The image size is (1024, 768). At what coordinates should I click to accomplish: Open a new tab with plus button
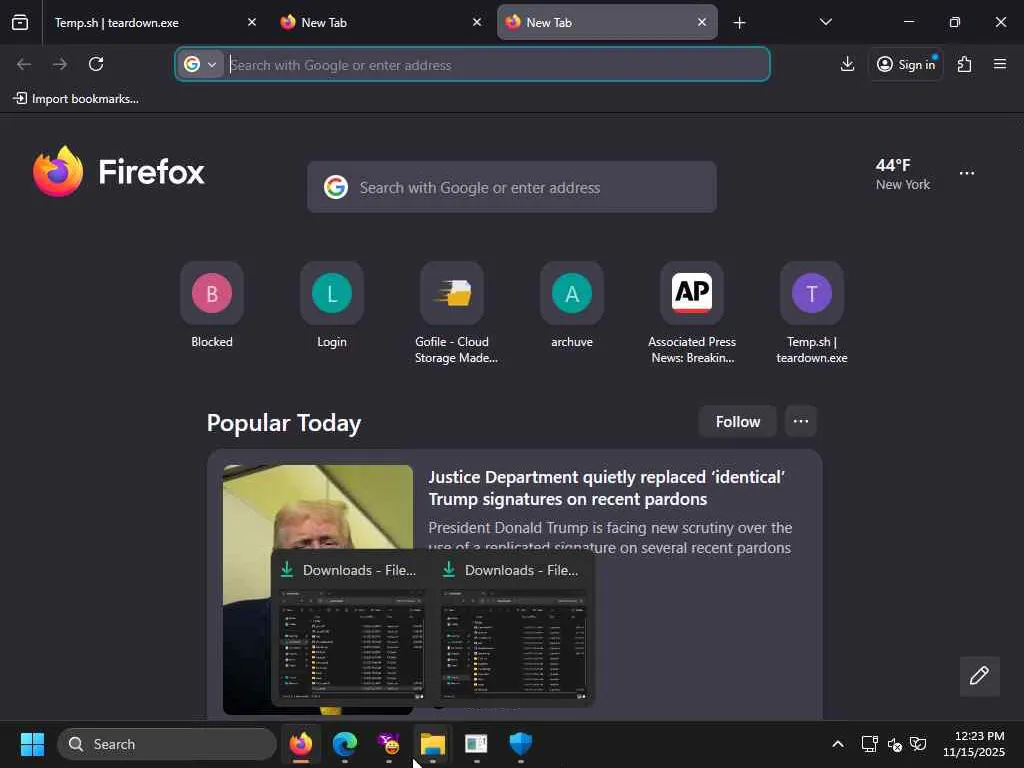[739, 23]
